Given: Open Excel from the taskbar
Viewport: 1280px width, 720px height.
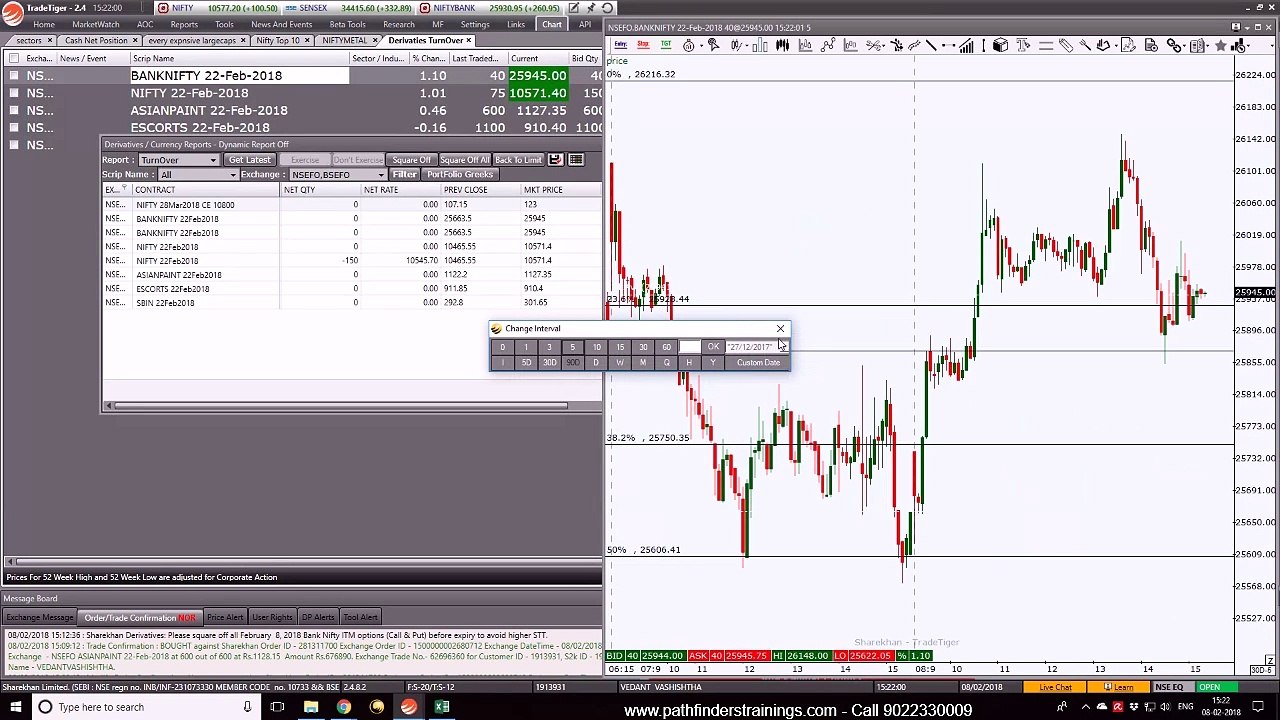Looking at the screenshot, I should (441, 707).
